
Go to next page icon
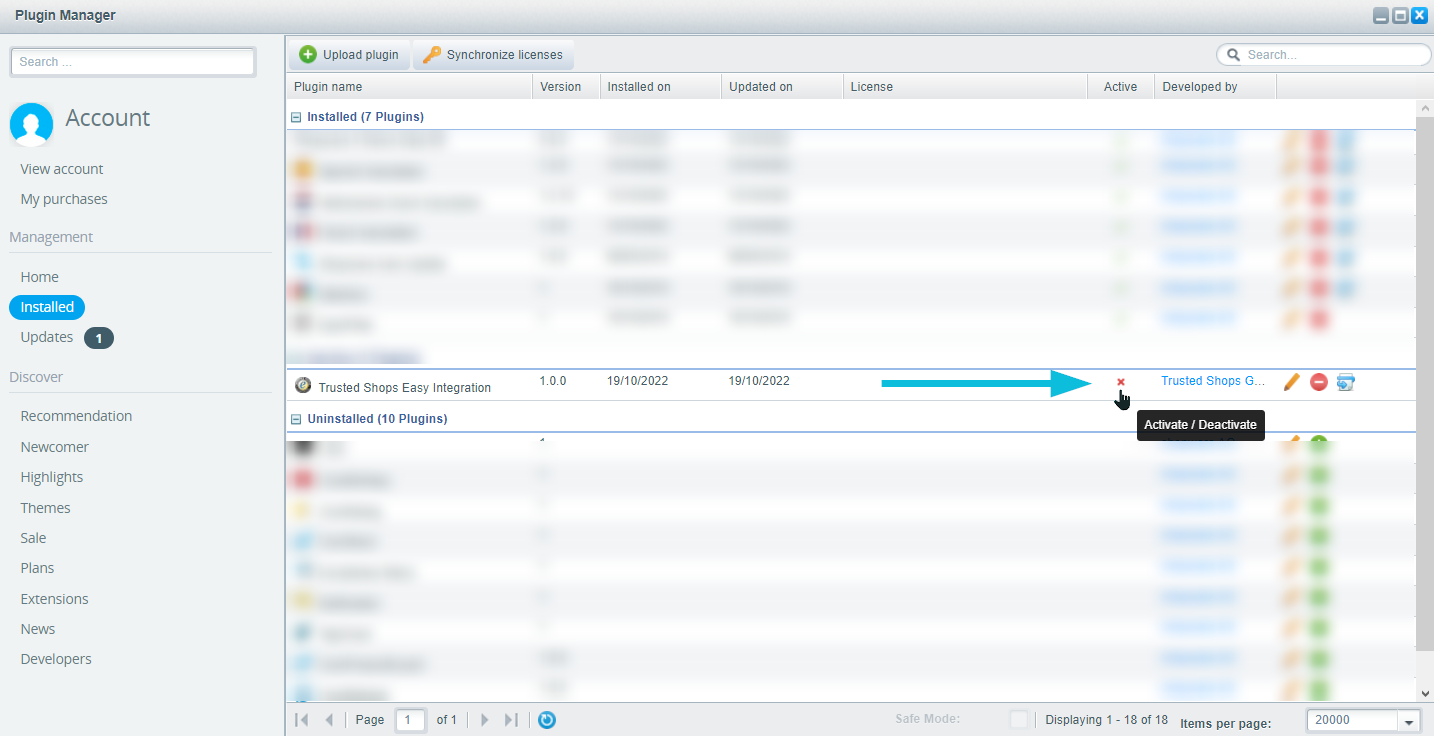click(484, 720)
